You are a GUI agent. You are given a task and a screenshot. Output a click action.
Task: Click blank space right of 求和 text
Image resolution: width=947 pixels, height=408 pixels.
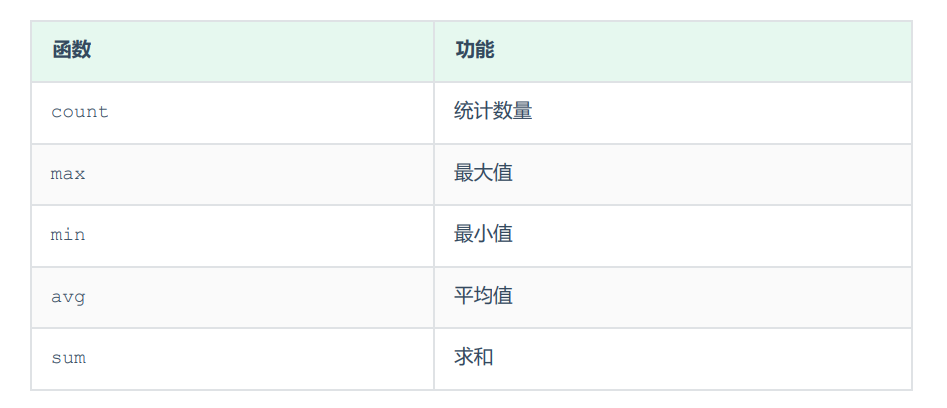pos(700,358)
